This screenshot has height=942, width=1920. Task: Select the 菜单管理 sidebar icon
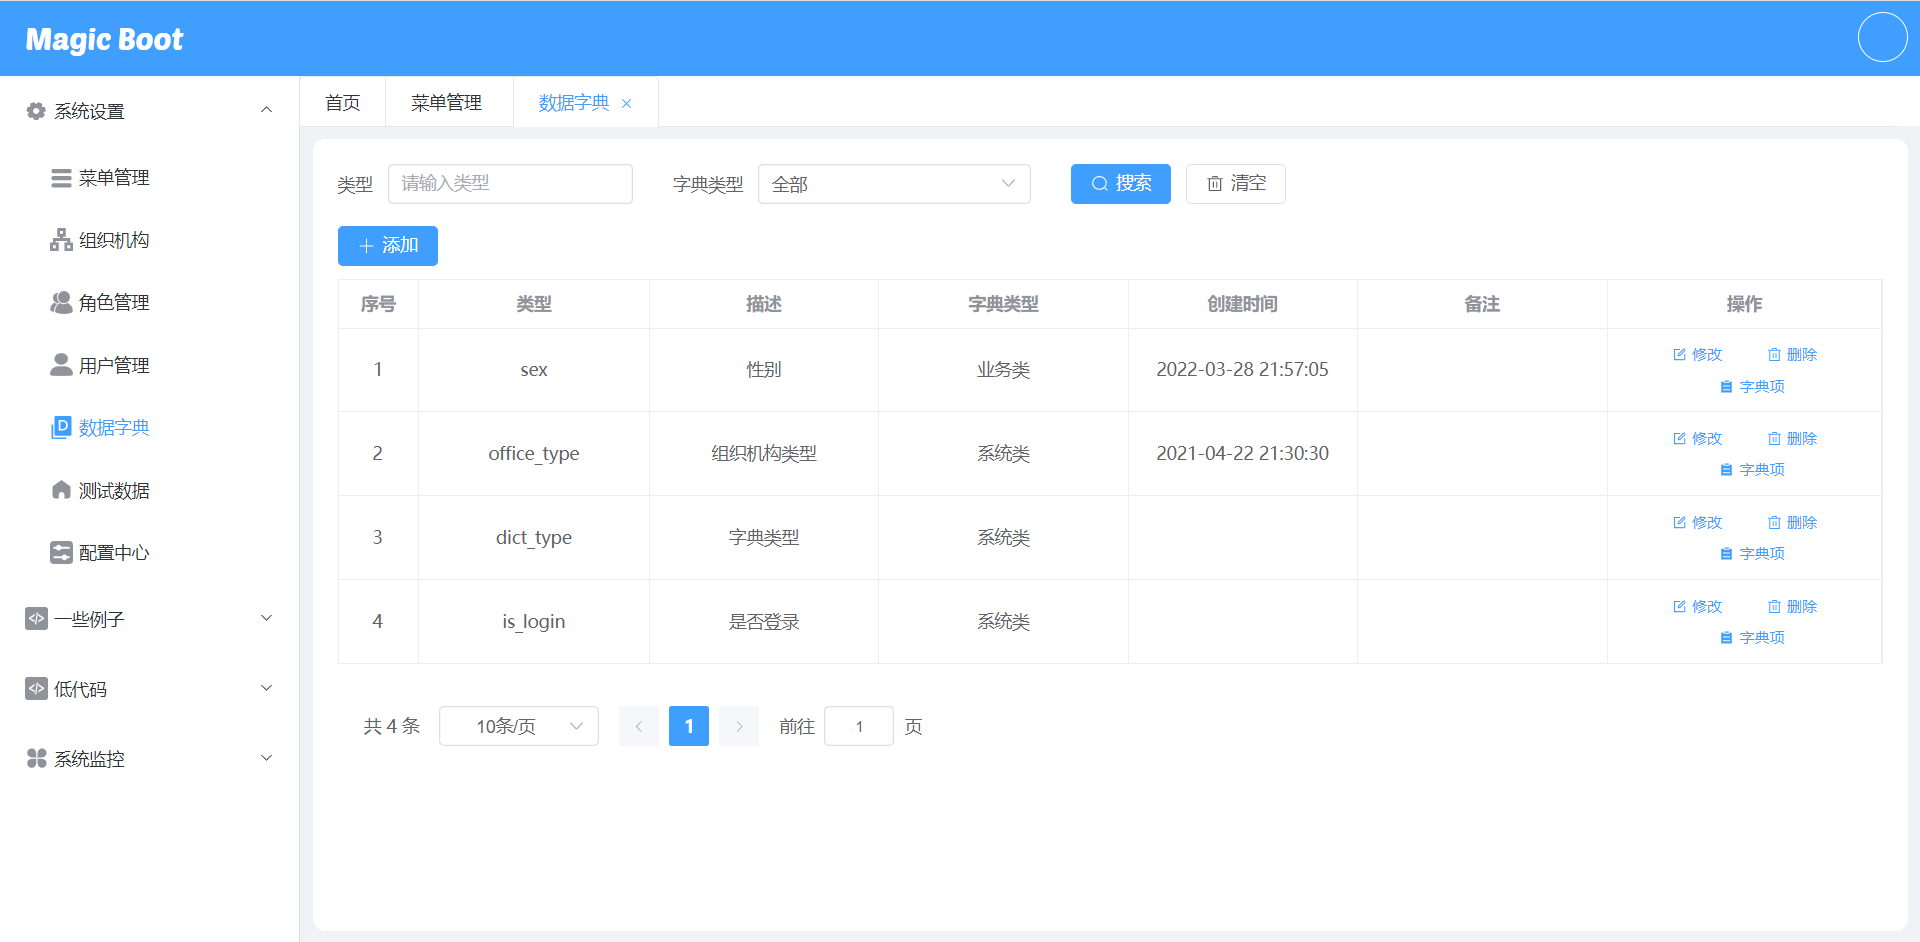pyautogui.click(x=61, y=177)
